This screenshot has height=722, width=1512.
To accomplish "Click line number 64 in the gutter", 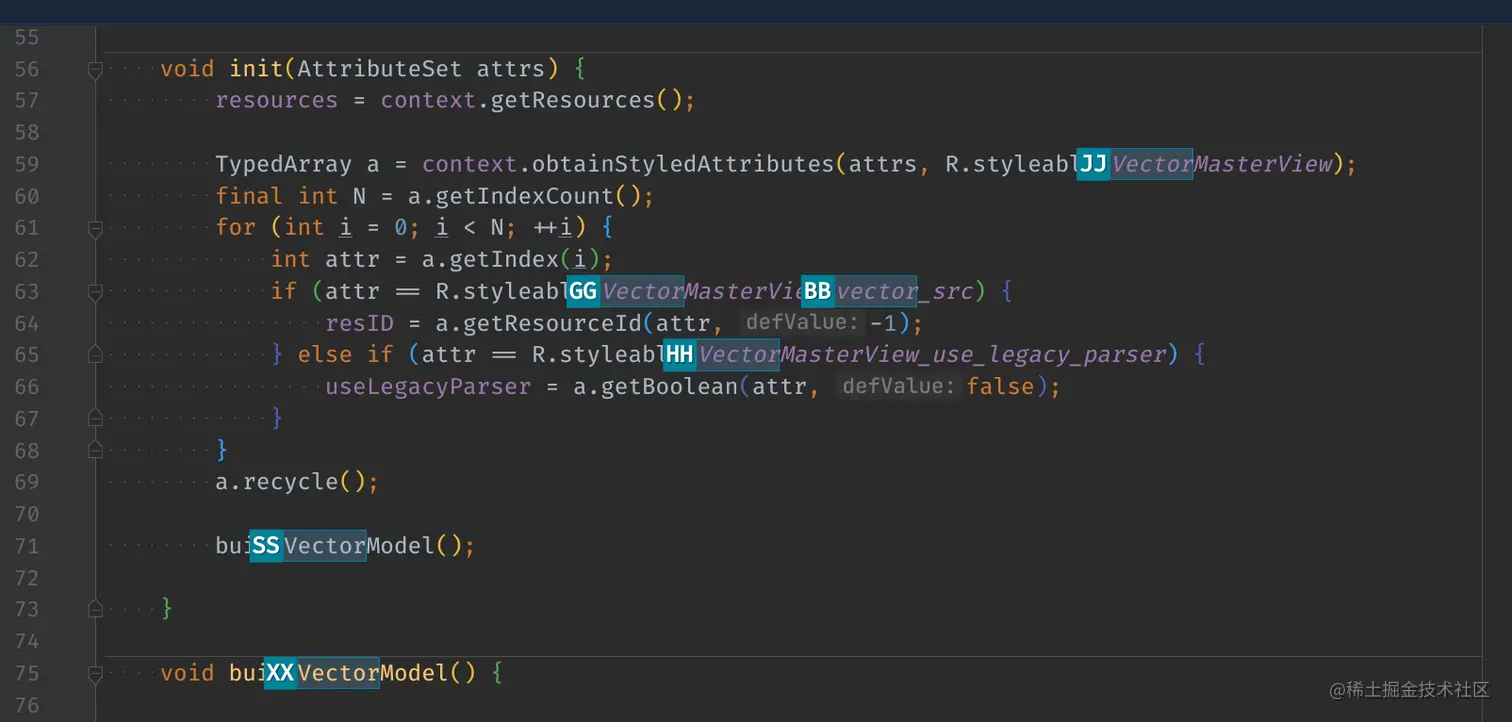I will pos(27,324).
